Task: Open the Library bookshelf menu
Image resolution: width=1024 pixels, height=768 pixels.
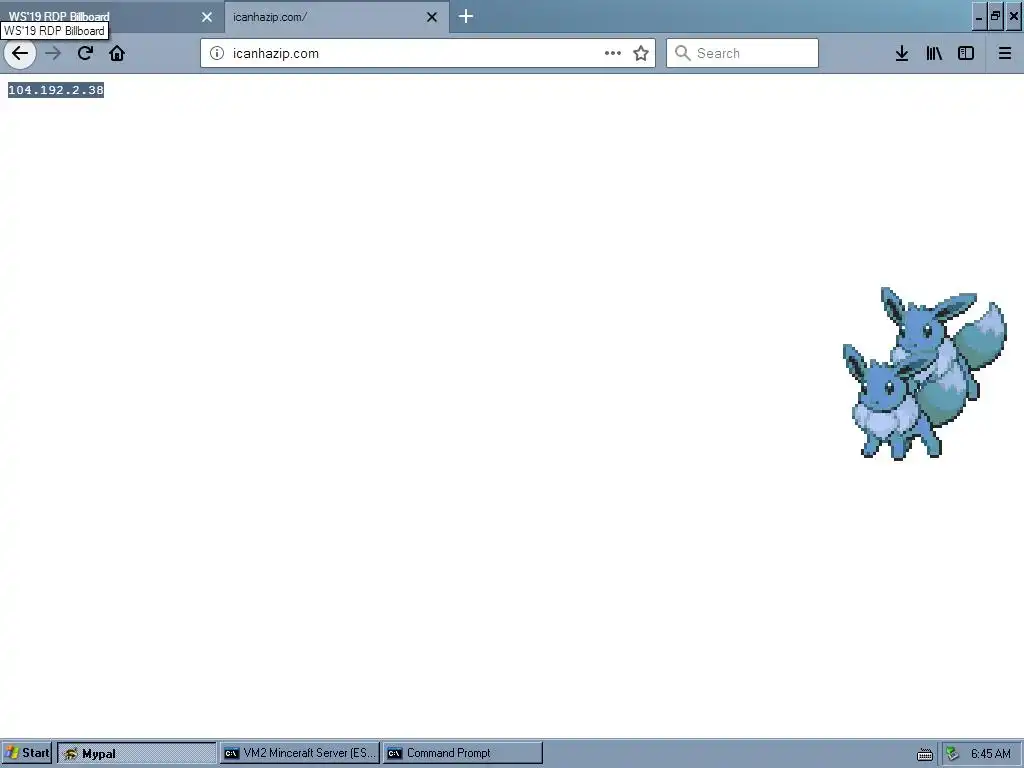Action: pos(934,54)
